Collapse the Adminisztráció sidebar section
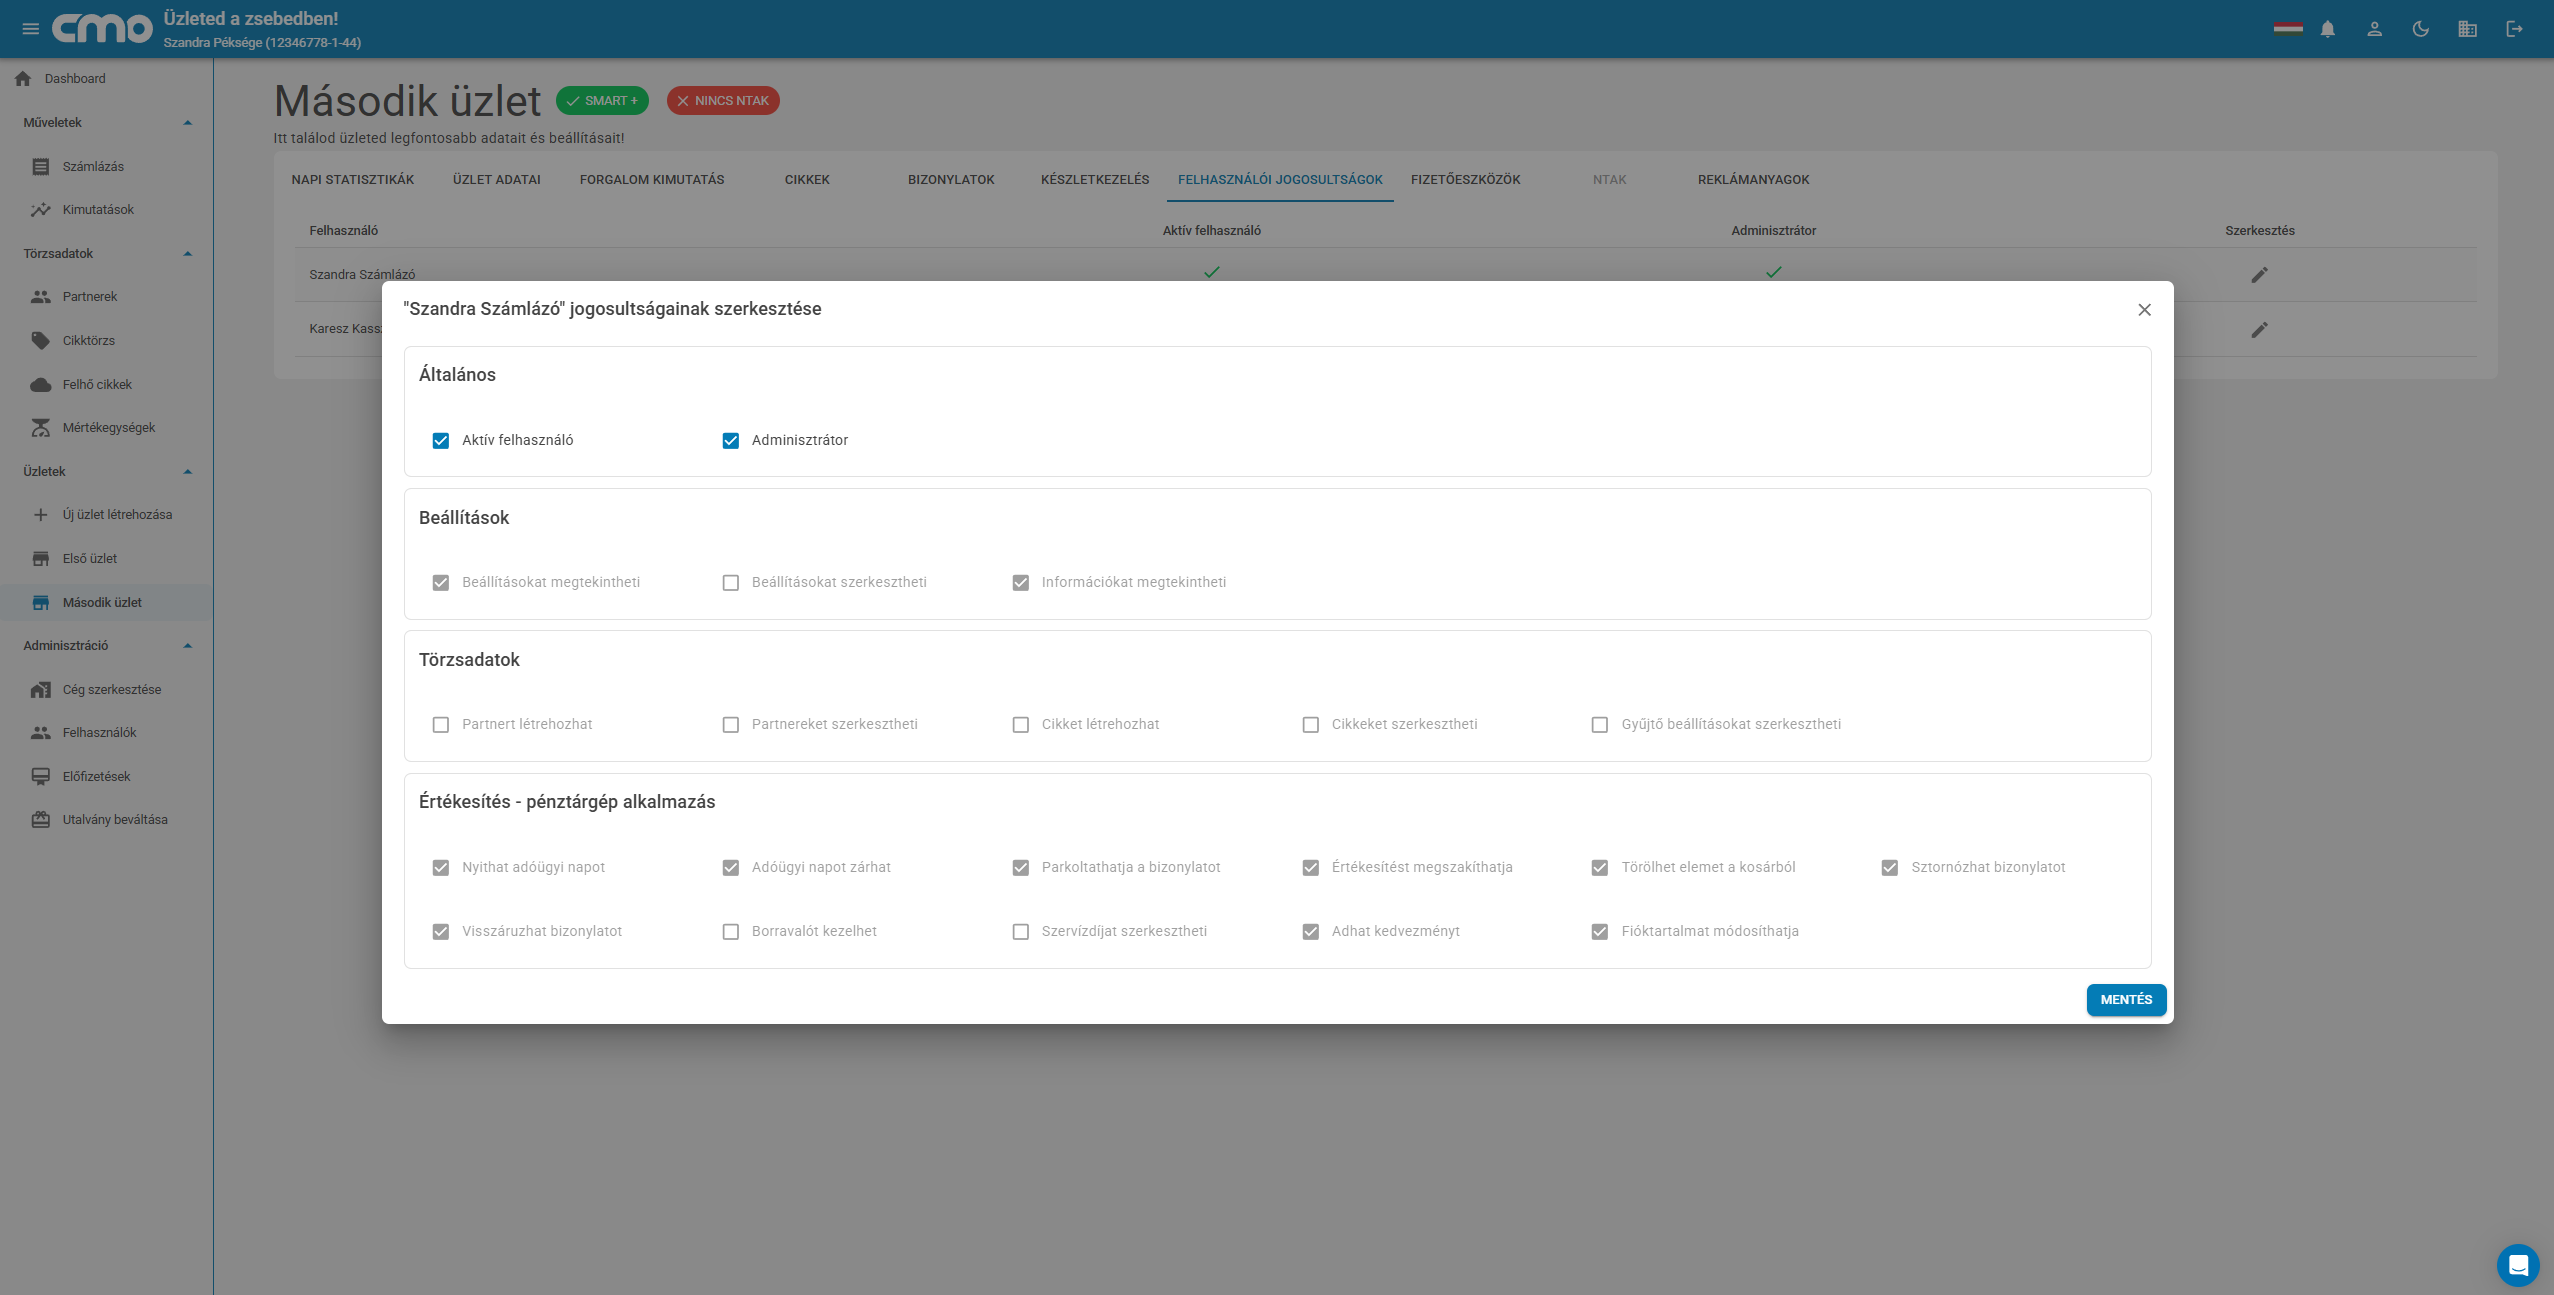The width and height of the screenshot is (2554, 1295). tap(187, 646)
